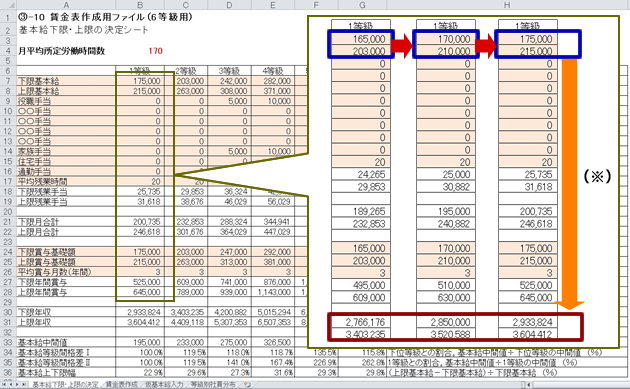Select column B header
The width and height of the screenshot is (630, 389).
140,5
